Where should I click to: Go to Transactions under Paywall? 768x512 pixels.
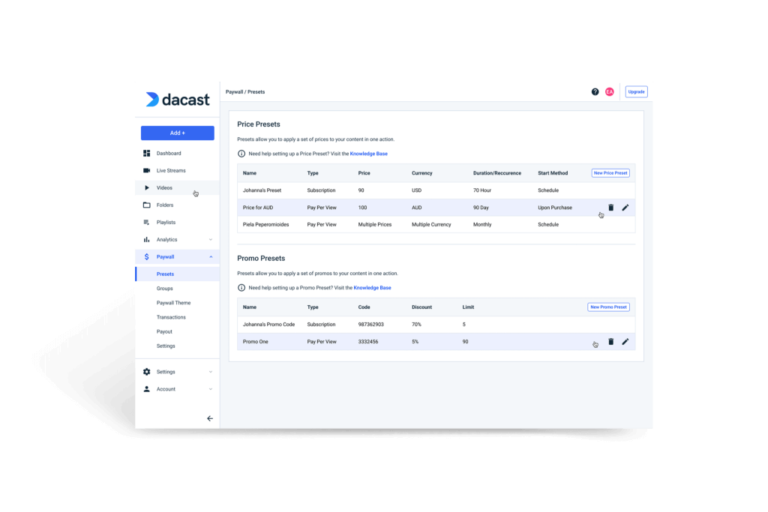(x=171, y=317)
